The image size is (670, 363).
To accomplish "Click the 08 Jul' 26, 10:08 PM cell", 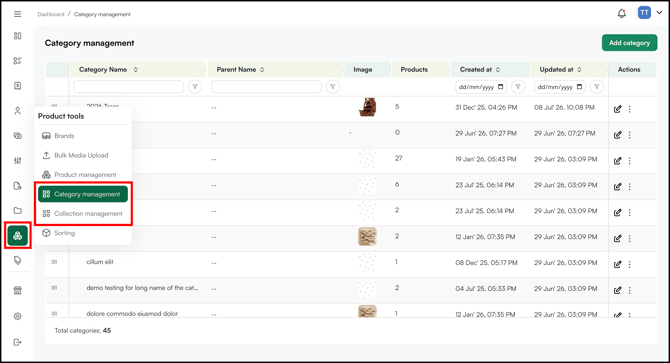I will pyautogui.click(x=564, y=107).
